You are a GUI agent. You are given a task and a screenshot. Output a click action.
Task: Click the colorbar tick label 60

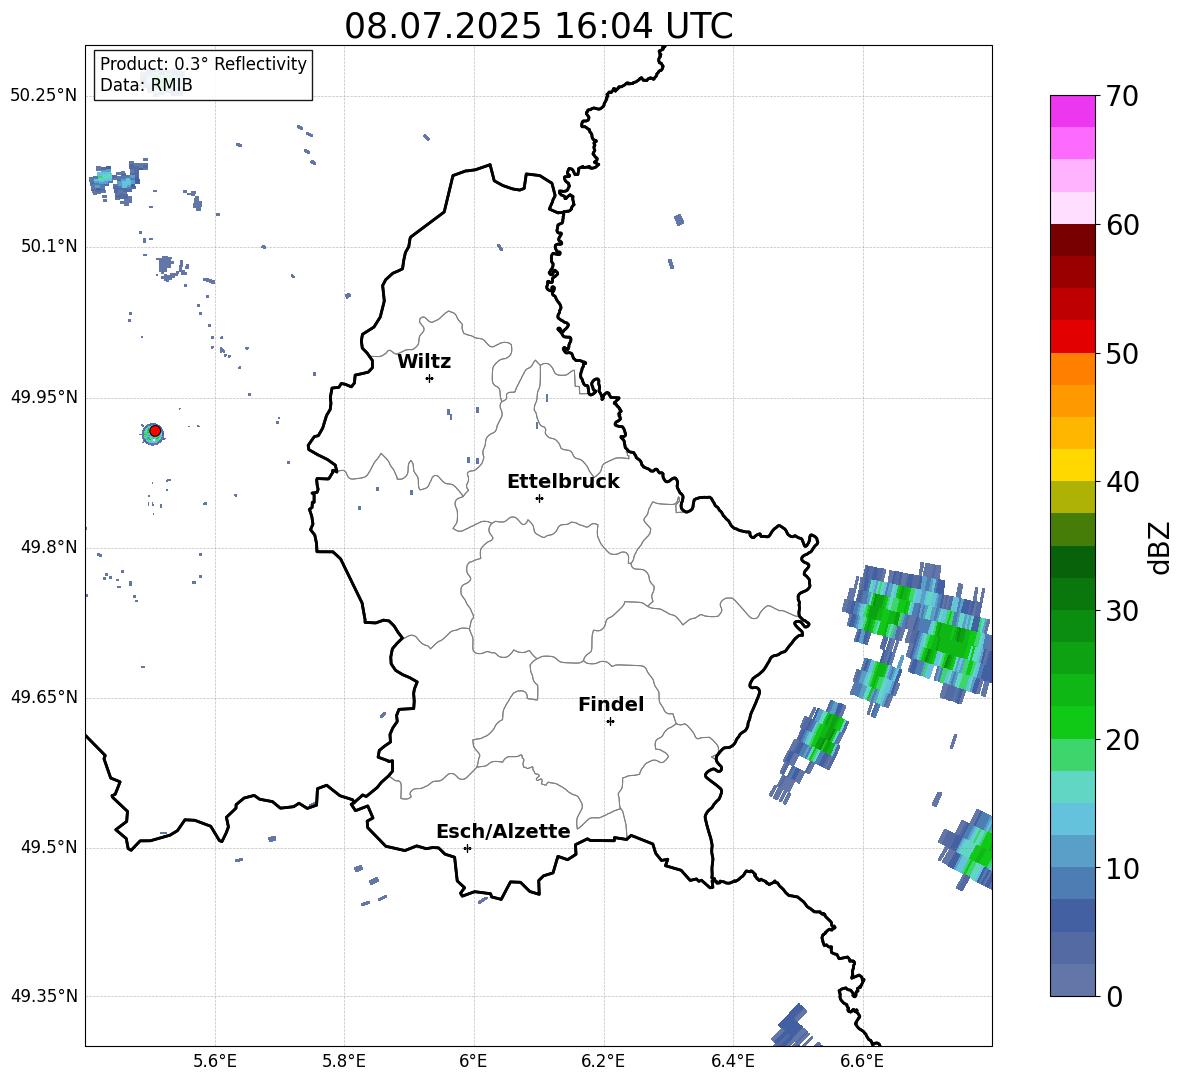click(1121, 225)
